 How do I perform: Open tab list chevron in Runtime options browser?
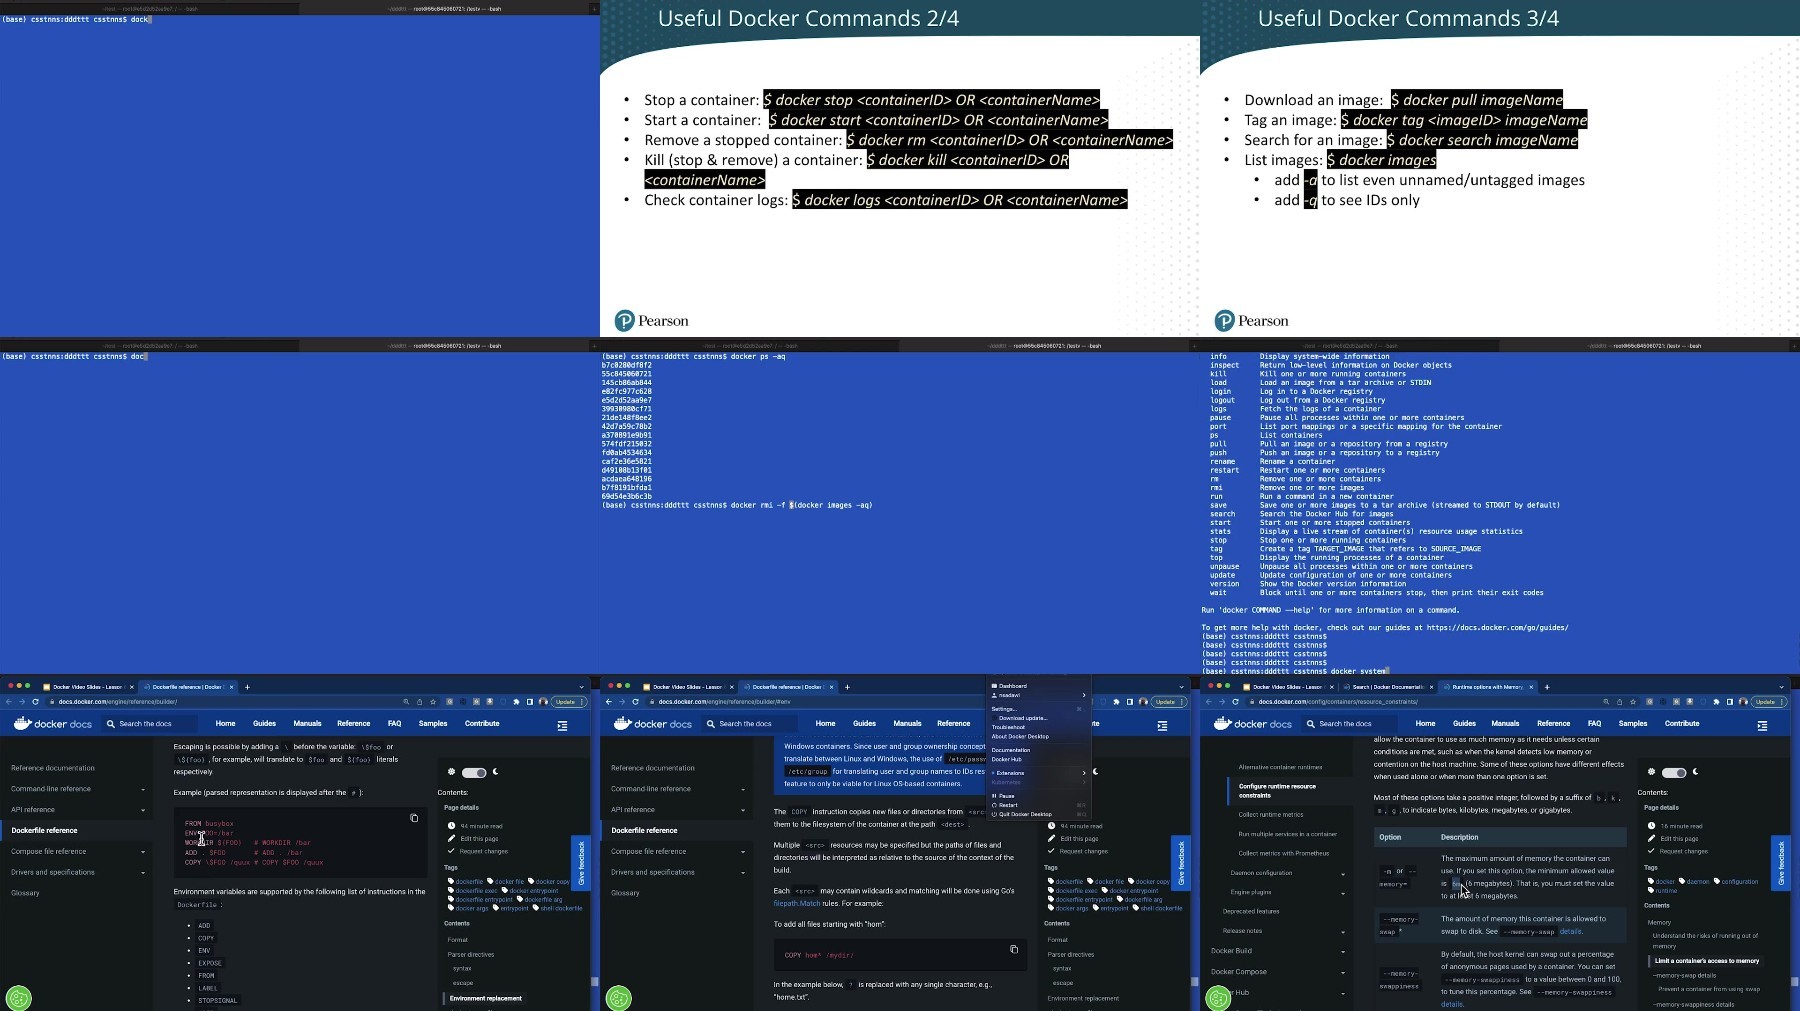[1781, 687]
